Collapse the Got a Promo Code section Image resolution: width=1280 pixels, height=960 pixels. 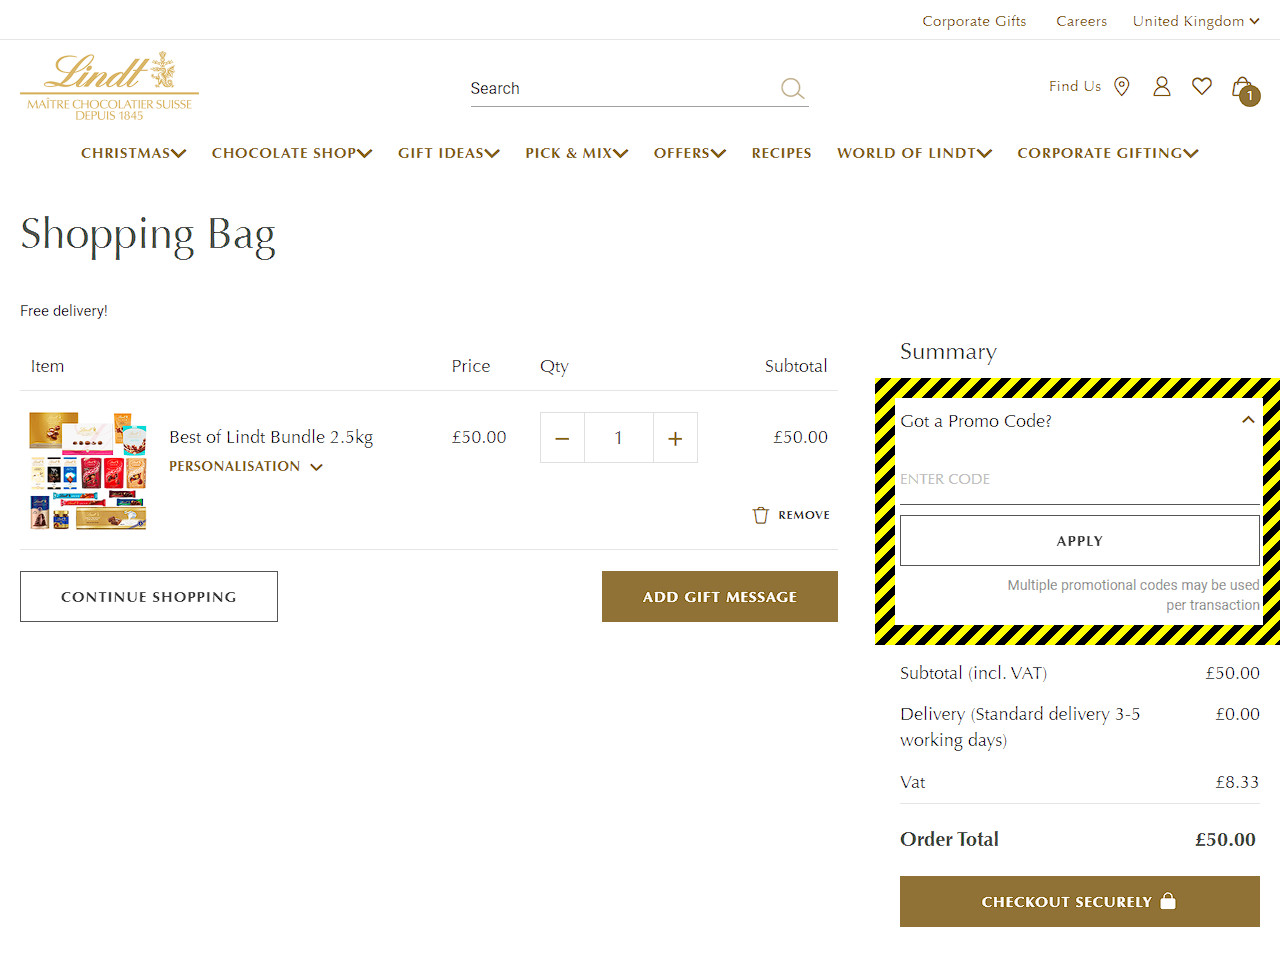[1248, 420]
